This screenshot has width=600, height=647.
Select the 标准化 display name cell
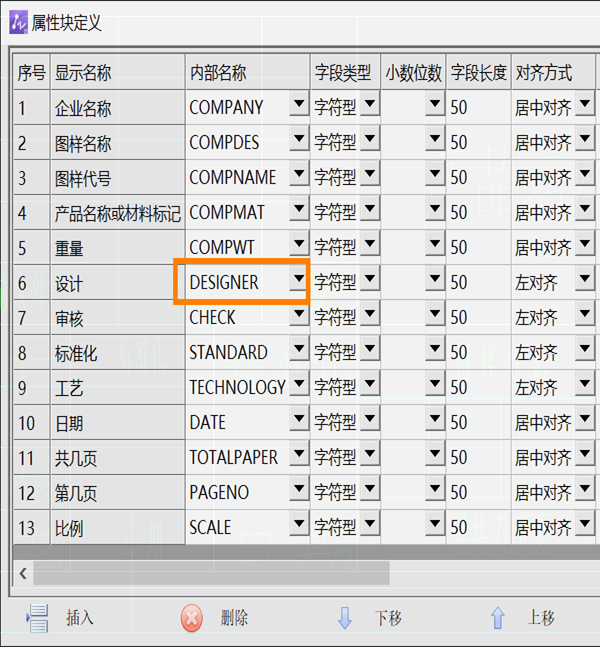[x=118, y=353]
